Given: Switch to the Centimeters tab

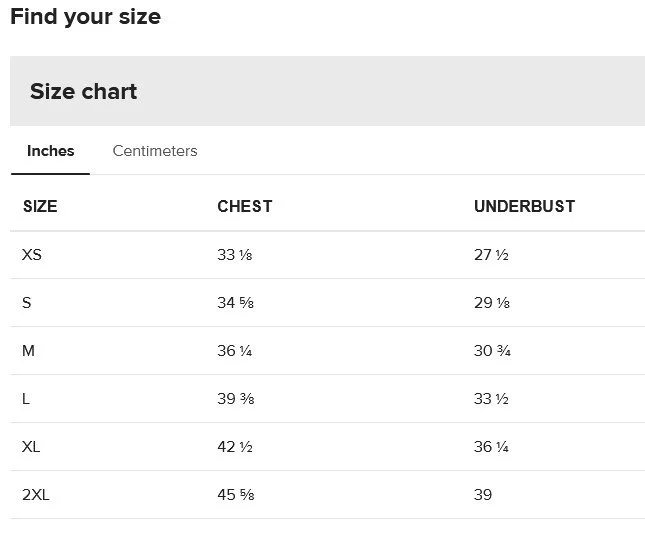Looking at the screenshot, I should (x=155, y=151).
